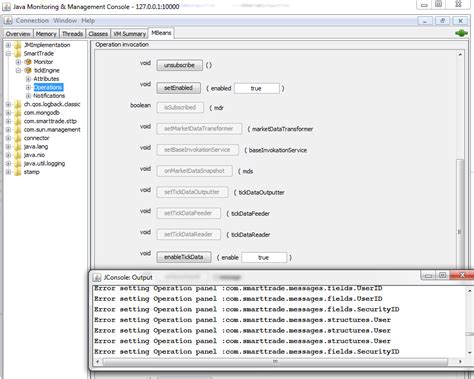The image size is (474, 379).
Task: Click the Java icon in the title bar
Action: click(6, 7)
